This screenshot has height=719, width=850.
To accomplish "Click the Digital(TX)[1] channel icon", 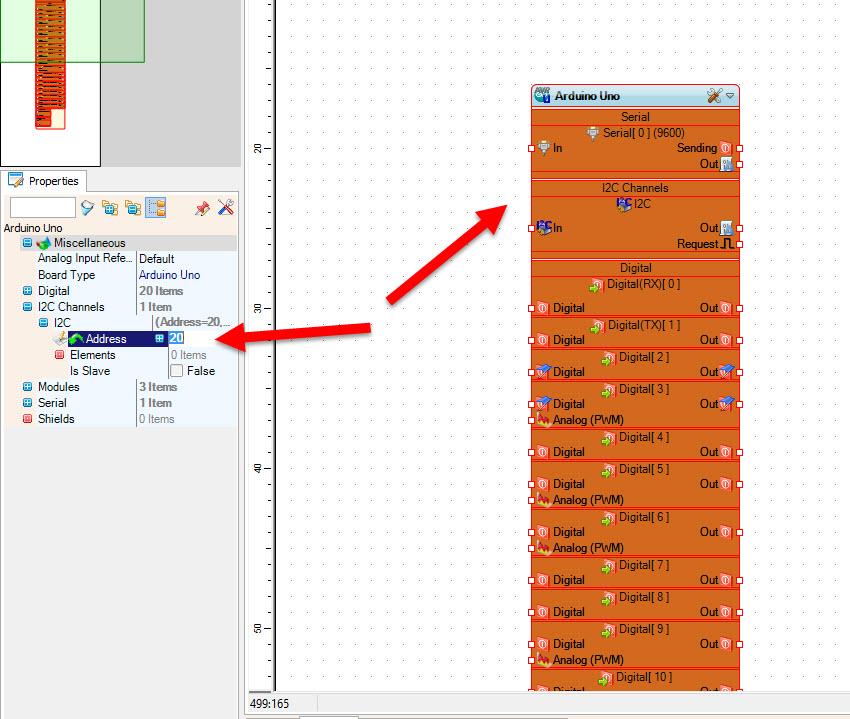I will pos(597,326).
